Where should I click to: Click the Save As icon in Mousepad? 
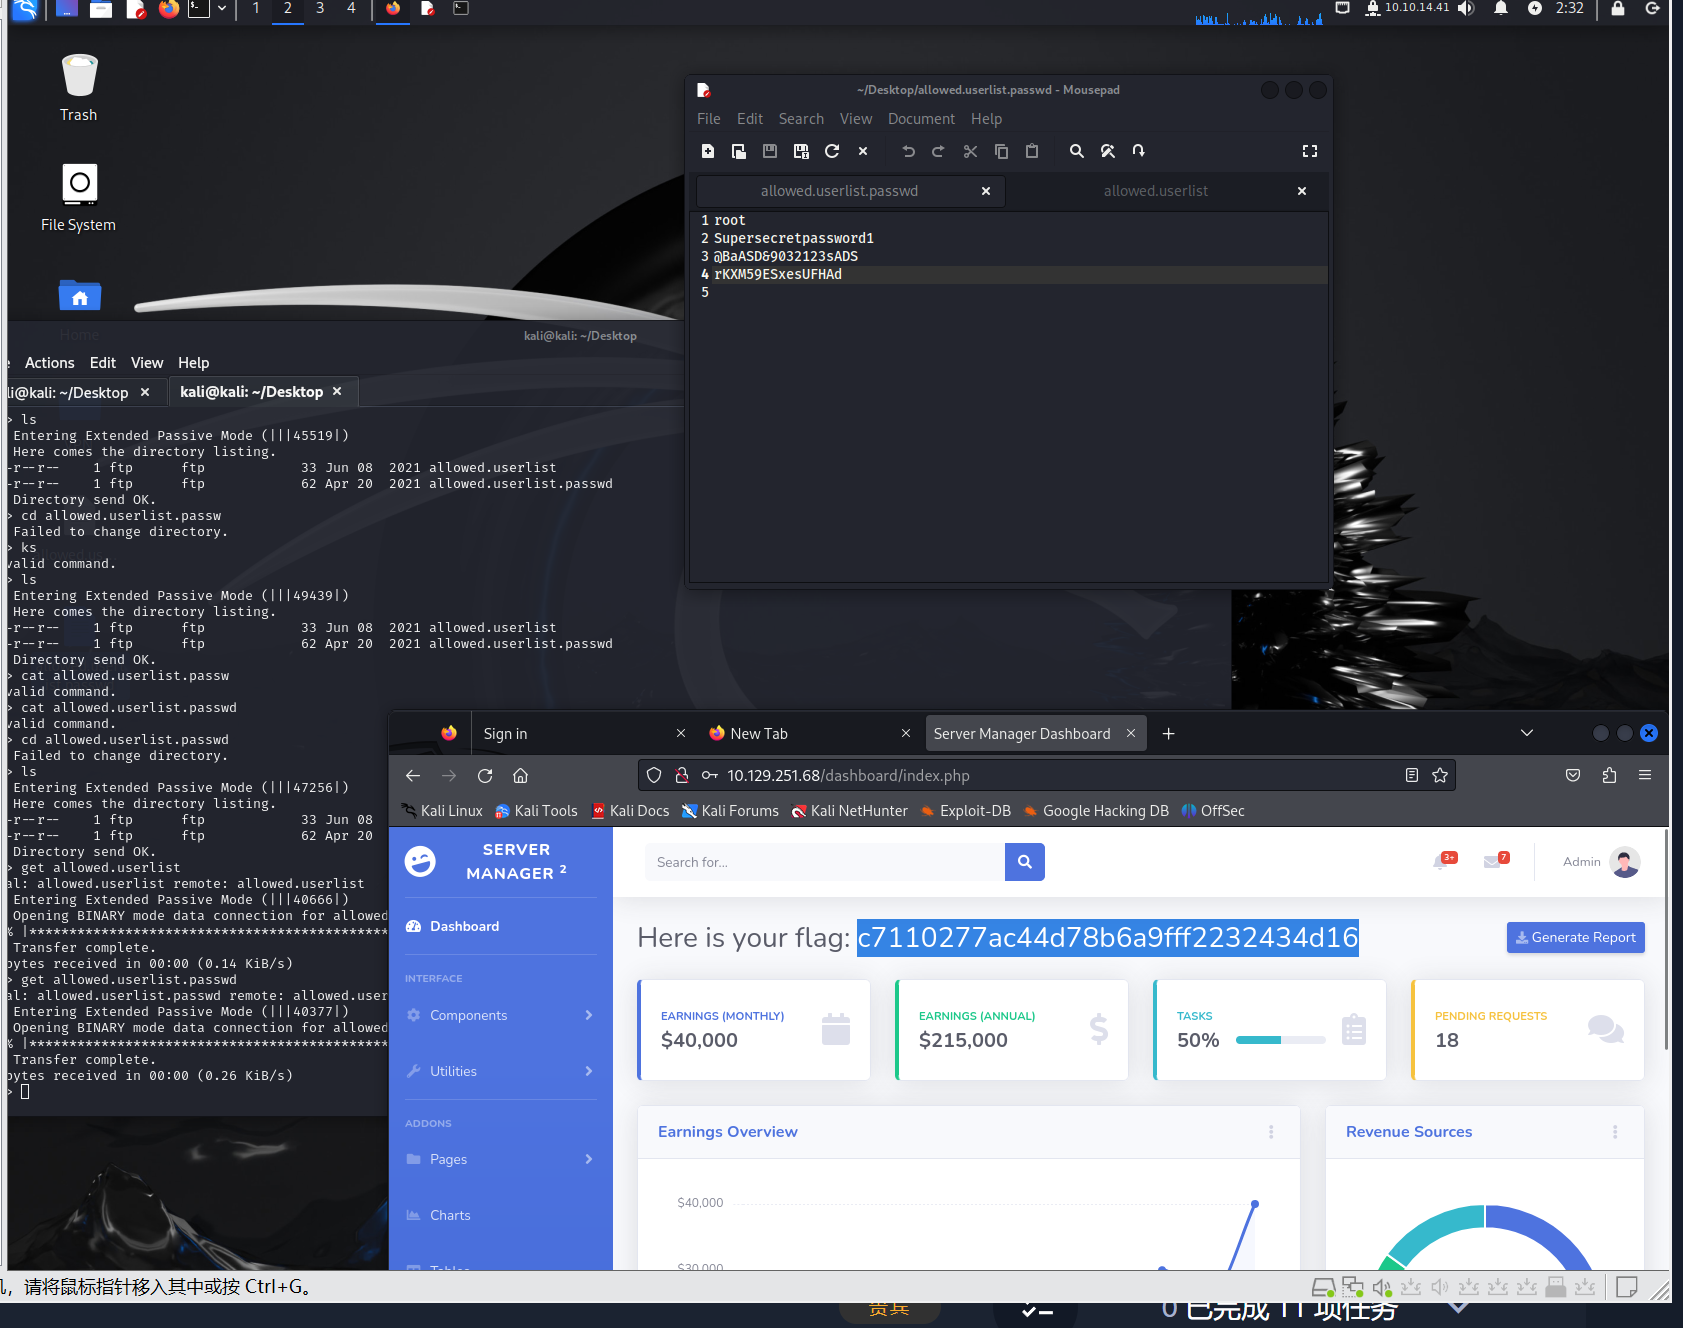click(x=801, y=151)
